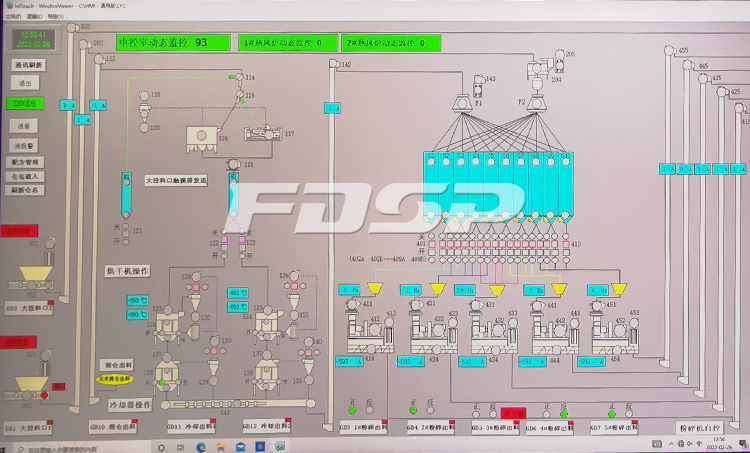Screen dimensions: 750x453
Task: Select the feeder machine icon 117
Action: pyautogui.click(x=262, y=133)
